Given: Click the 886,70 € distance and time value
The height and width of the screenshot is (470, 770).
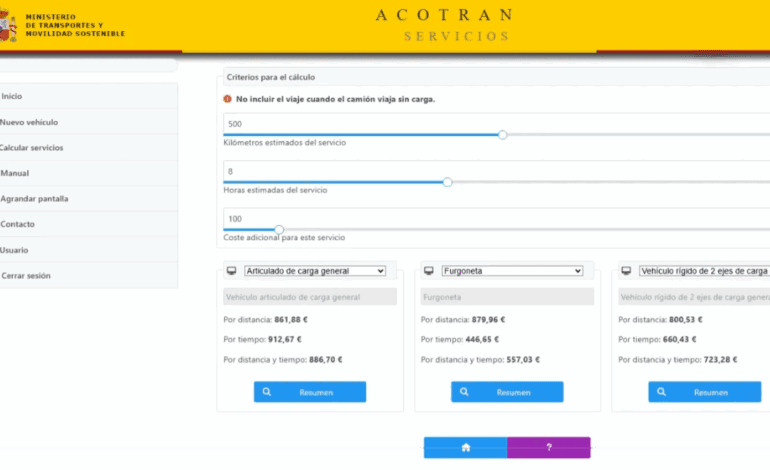Looking at the screenshot, I should (326, 359).
